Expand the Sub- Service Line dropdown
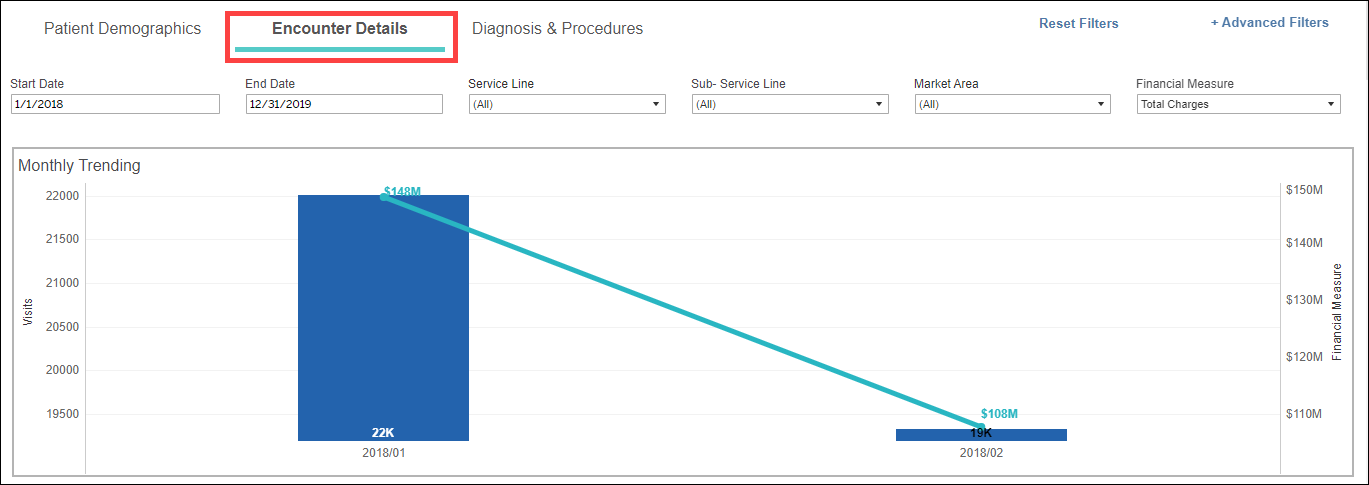Viewport: 1369px width, 485px height. [x=790, y=104]
